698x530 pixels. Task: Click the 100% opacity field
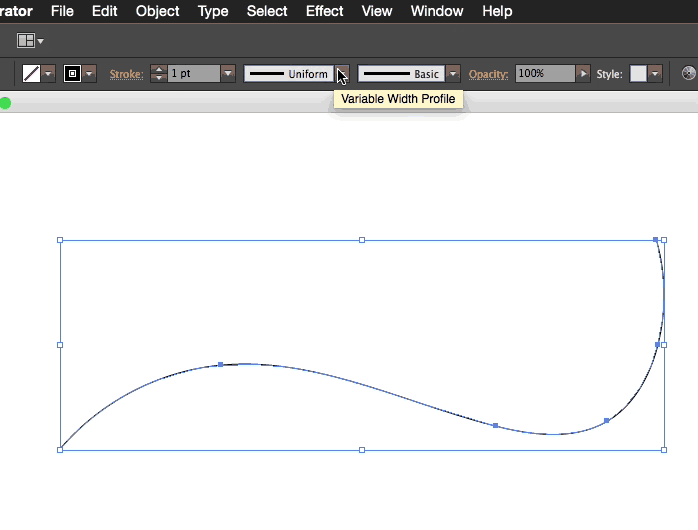click(x=545, y=73)
